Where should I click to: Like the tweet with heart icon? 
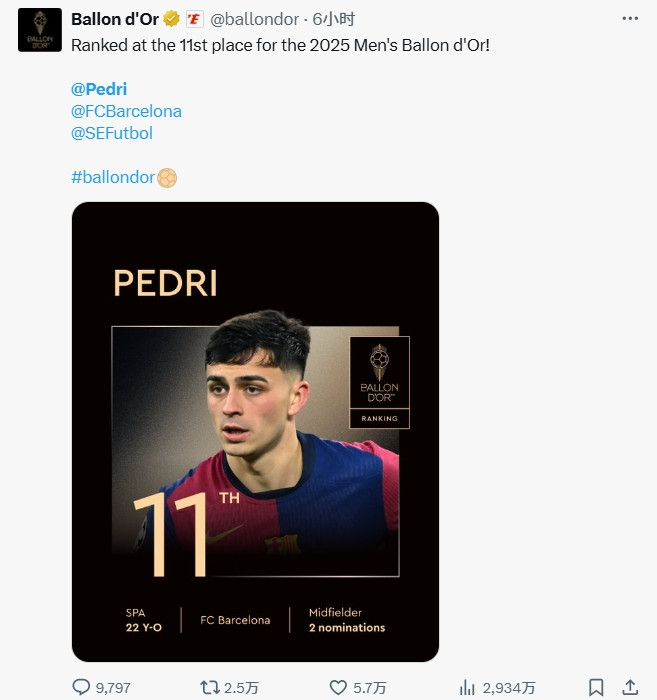[x=338, y=687]
